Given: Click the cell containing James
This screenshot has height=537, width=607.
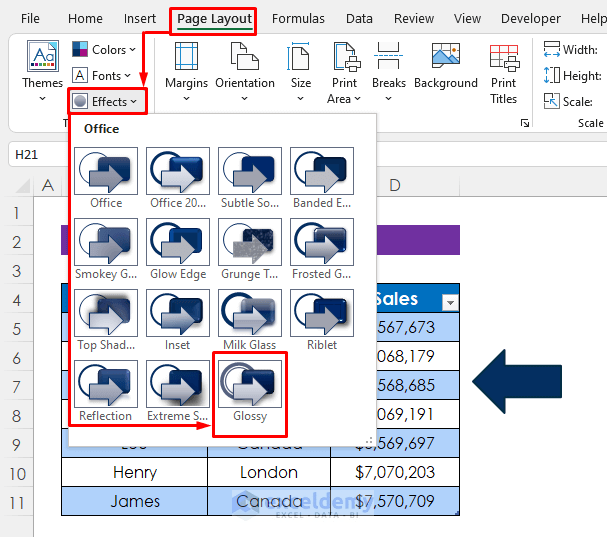Looking at the screenshot, I should pyautogui.click(x=135, y=501).
